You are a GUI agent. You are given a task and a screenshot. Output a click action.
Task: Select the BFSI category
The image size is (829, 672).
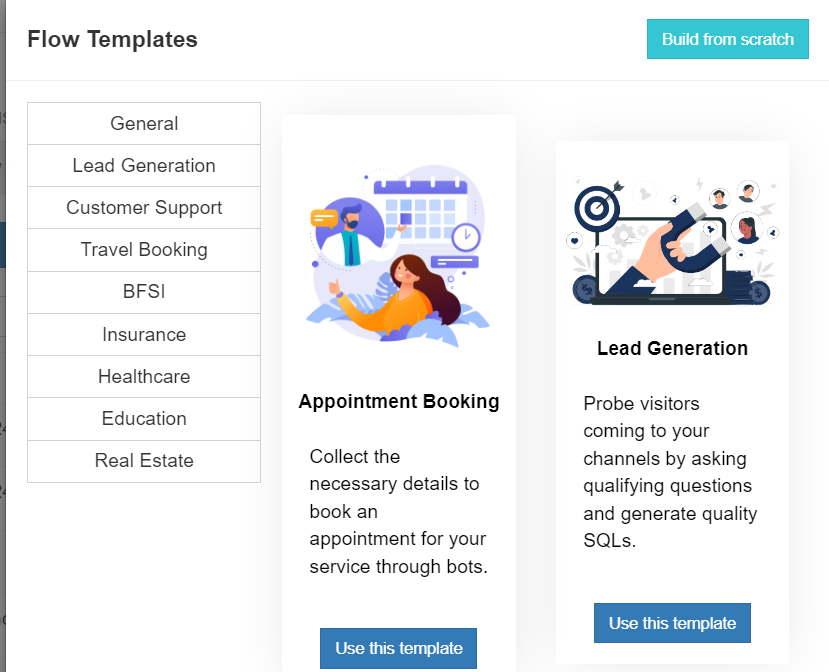point(143,292)
